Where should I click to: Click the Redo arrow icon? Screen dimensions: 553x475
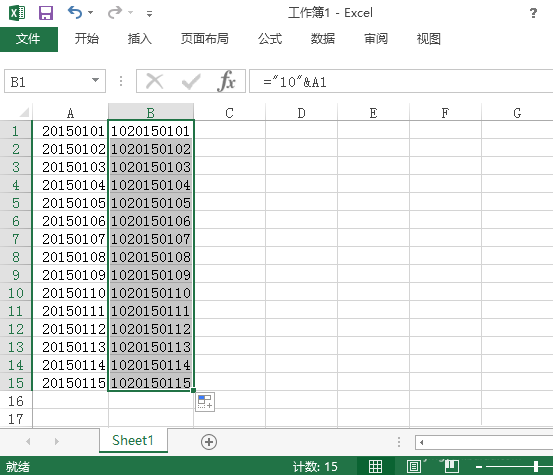tap(115, 13)
